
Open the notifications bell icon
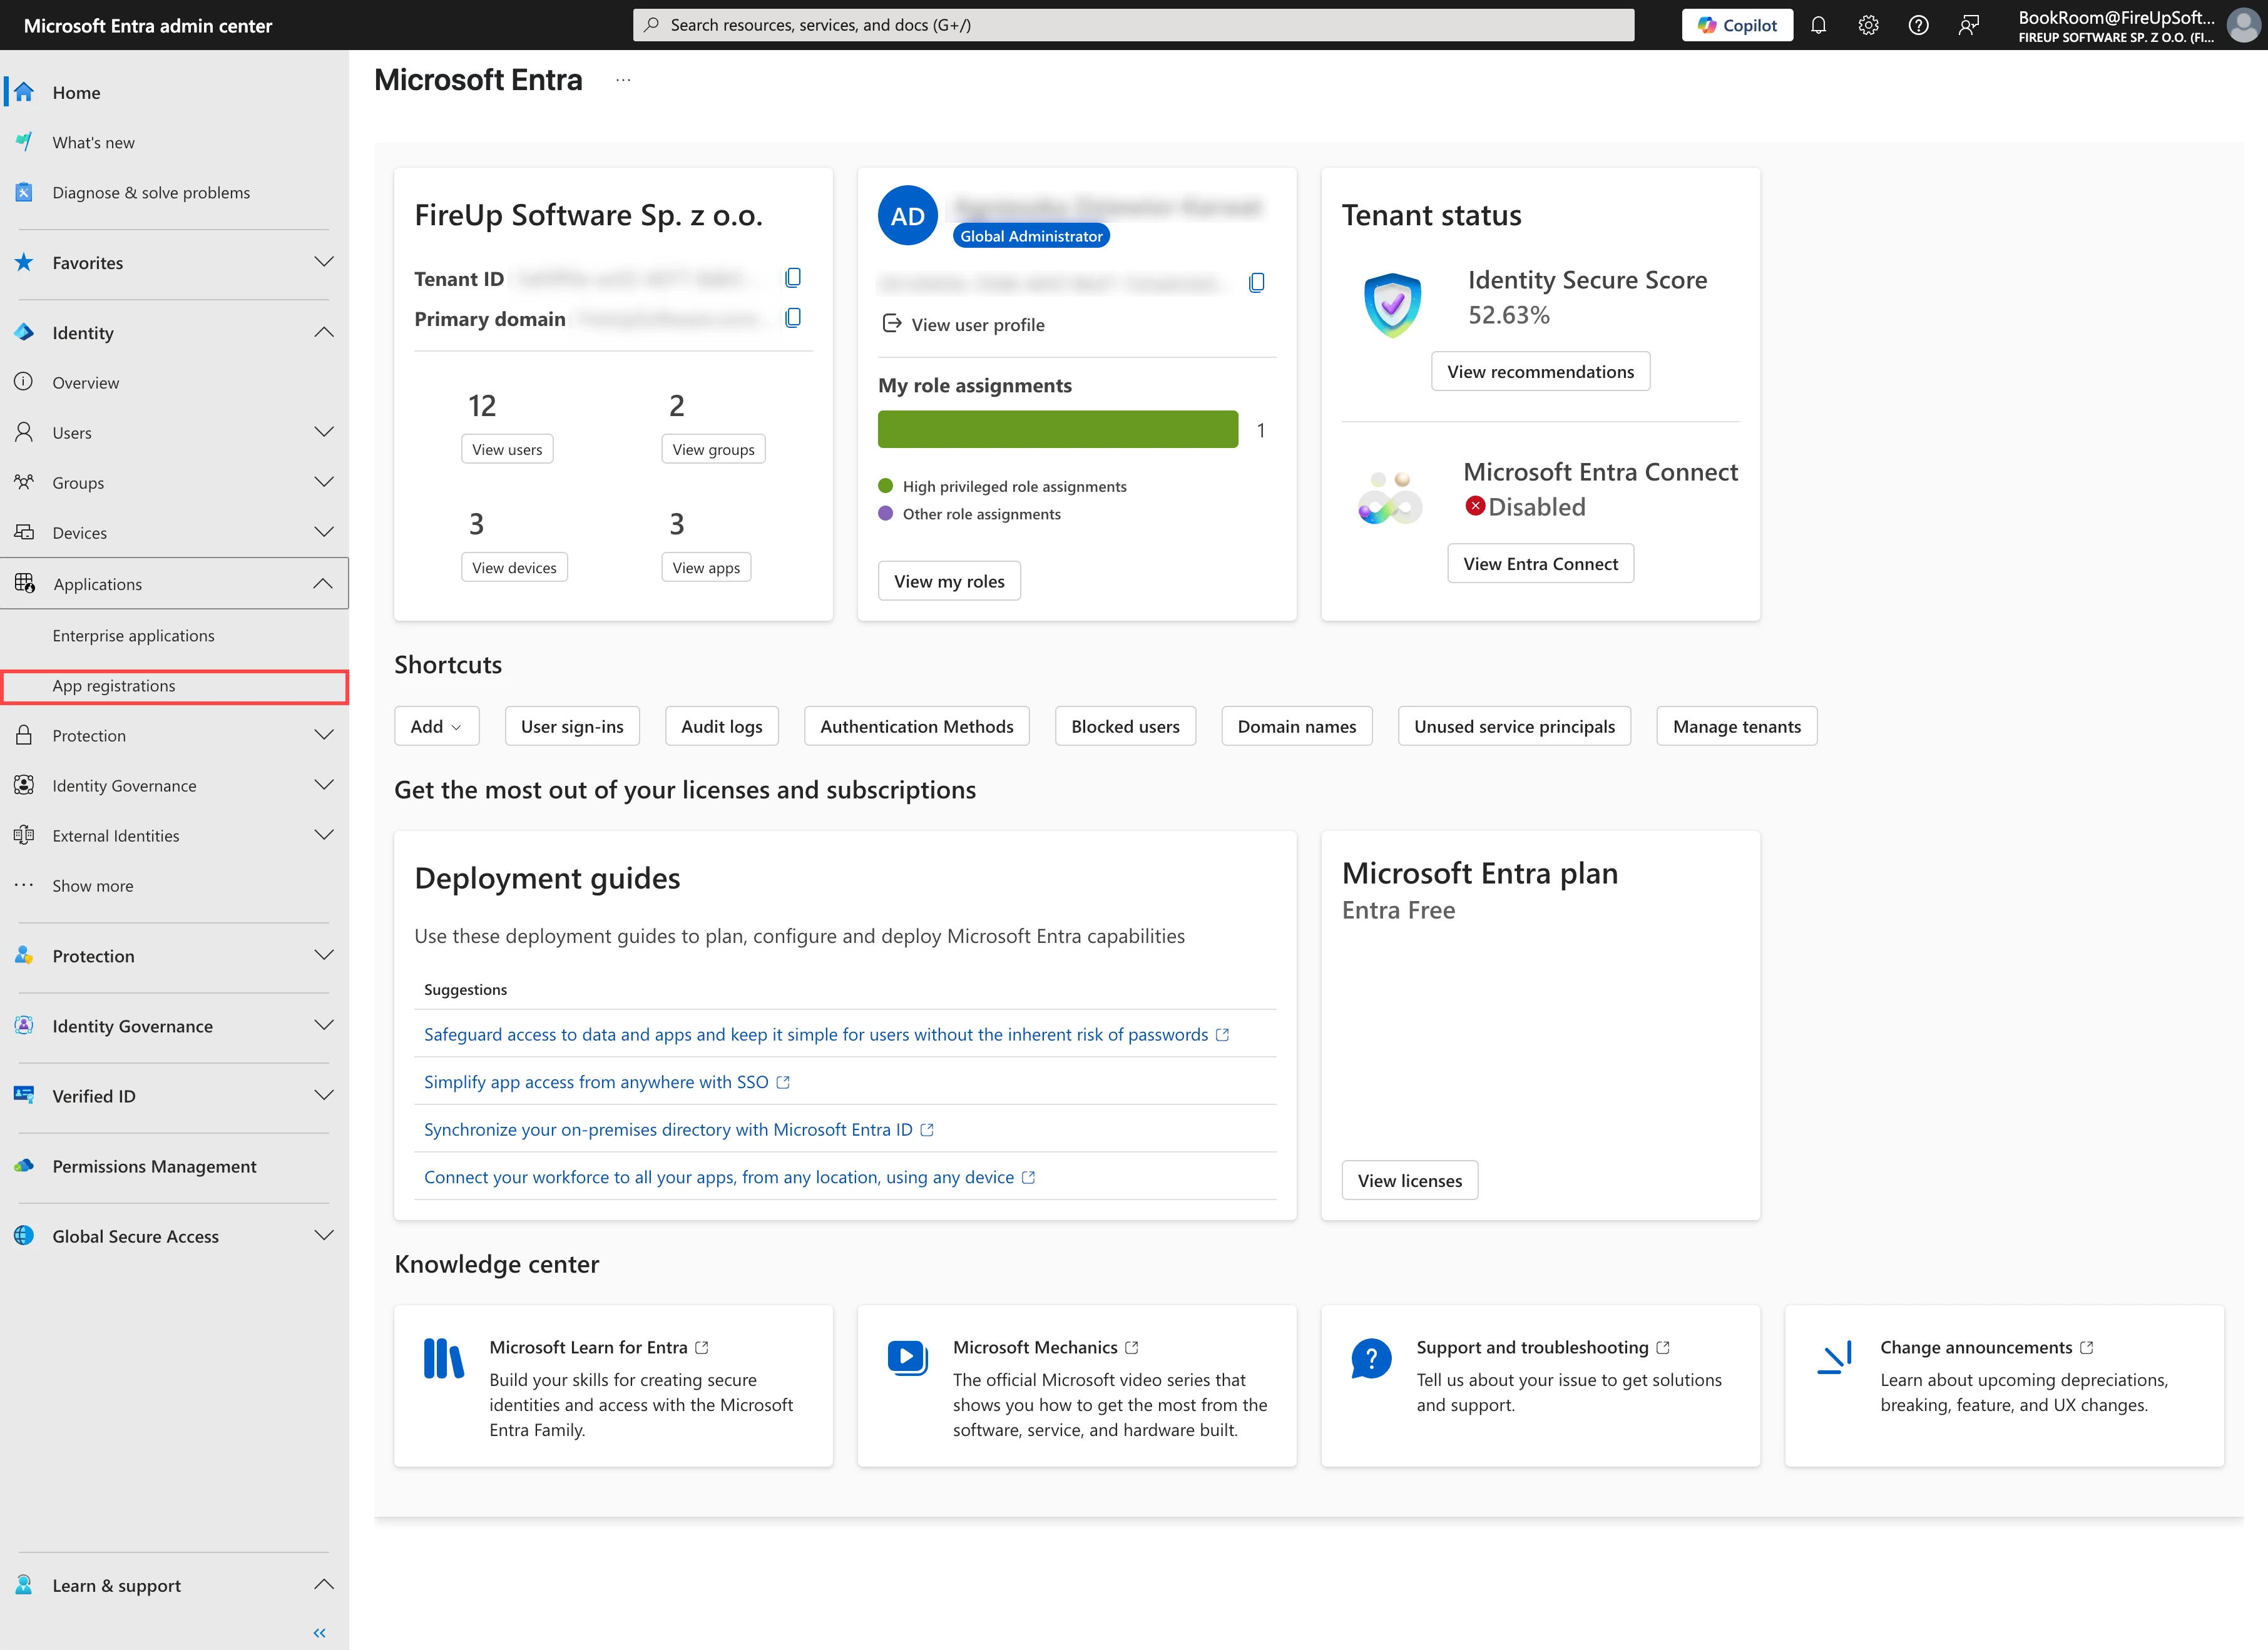(x=1818, y=25)
